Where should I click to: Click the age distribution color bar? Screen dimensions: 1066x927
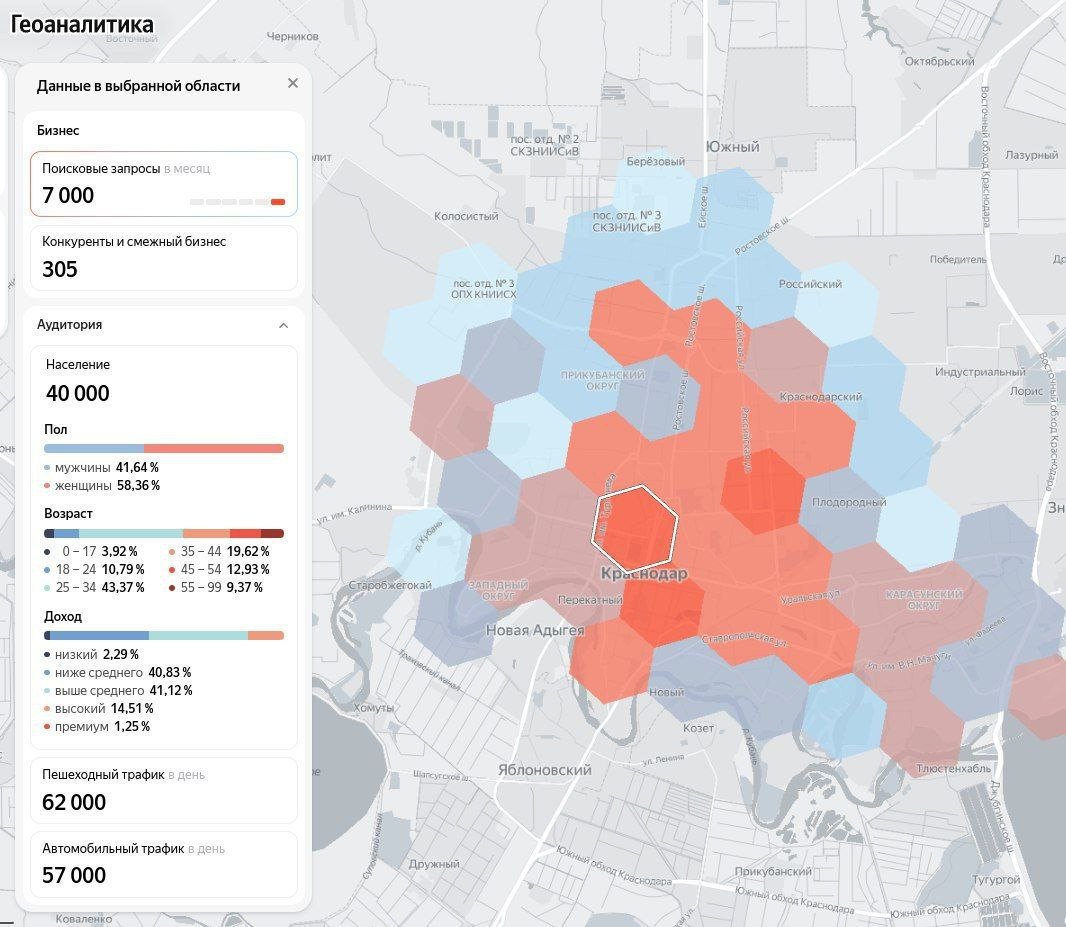[164, 534]
